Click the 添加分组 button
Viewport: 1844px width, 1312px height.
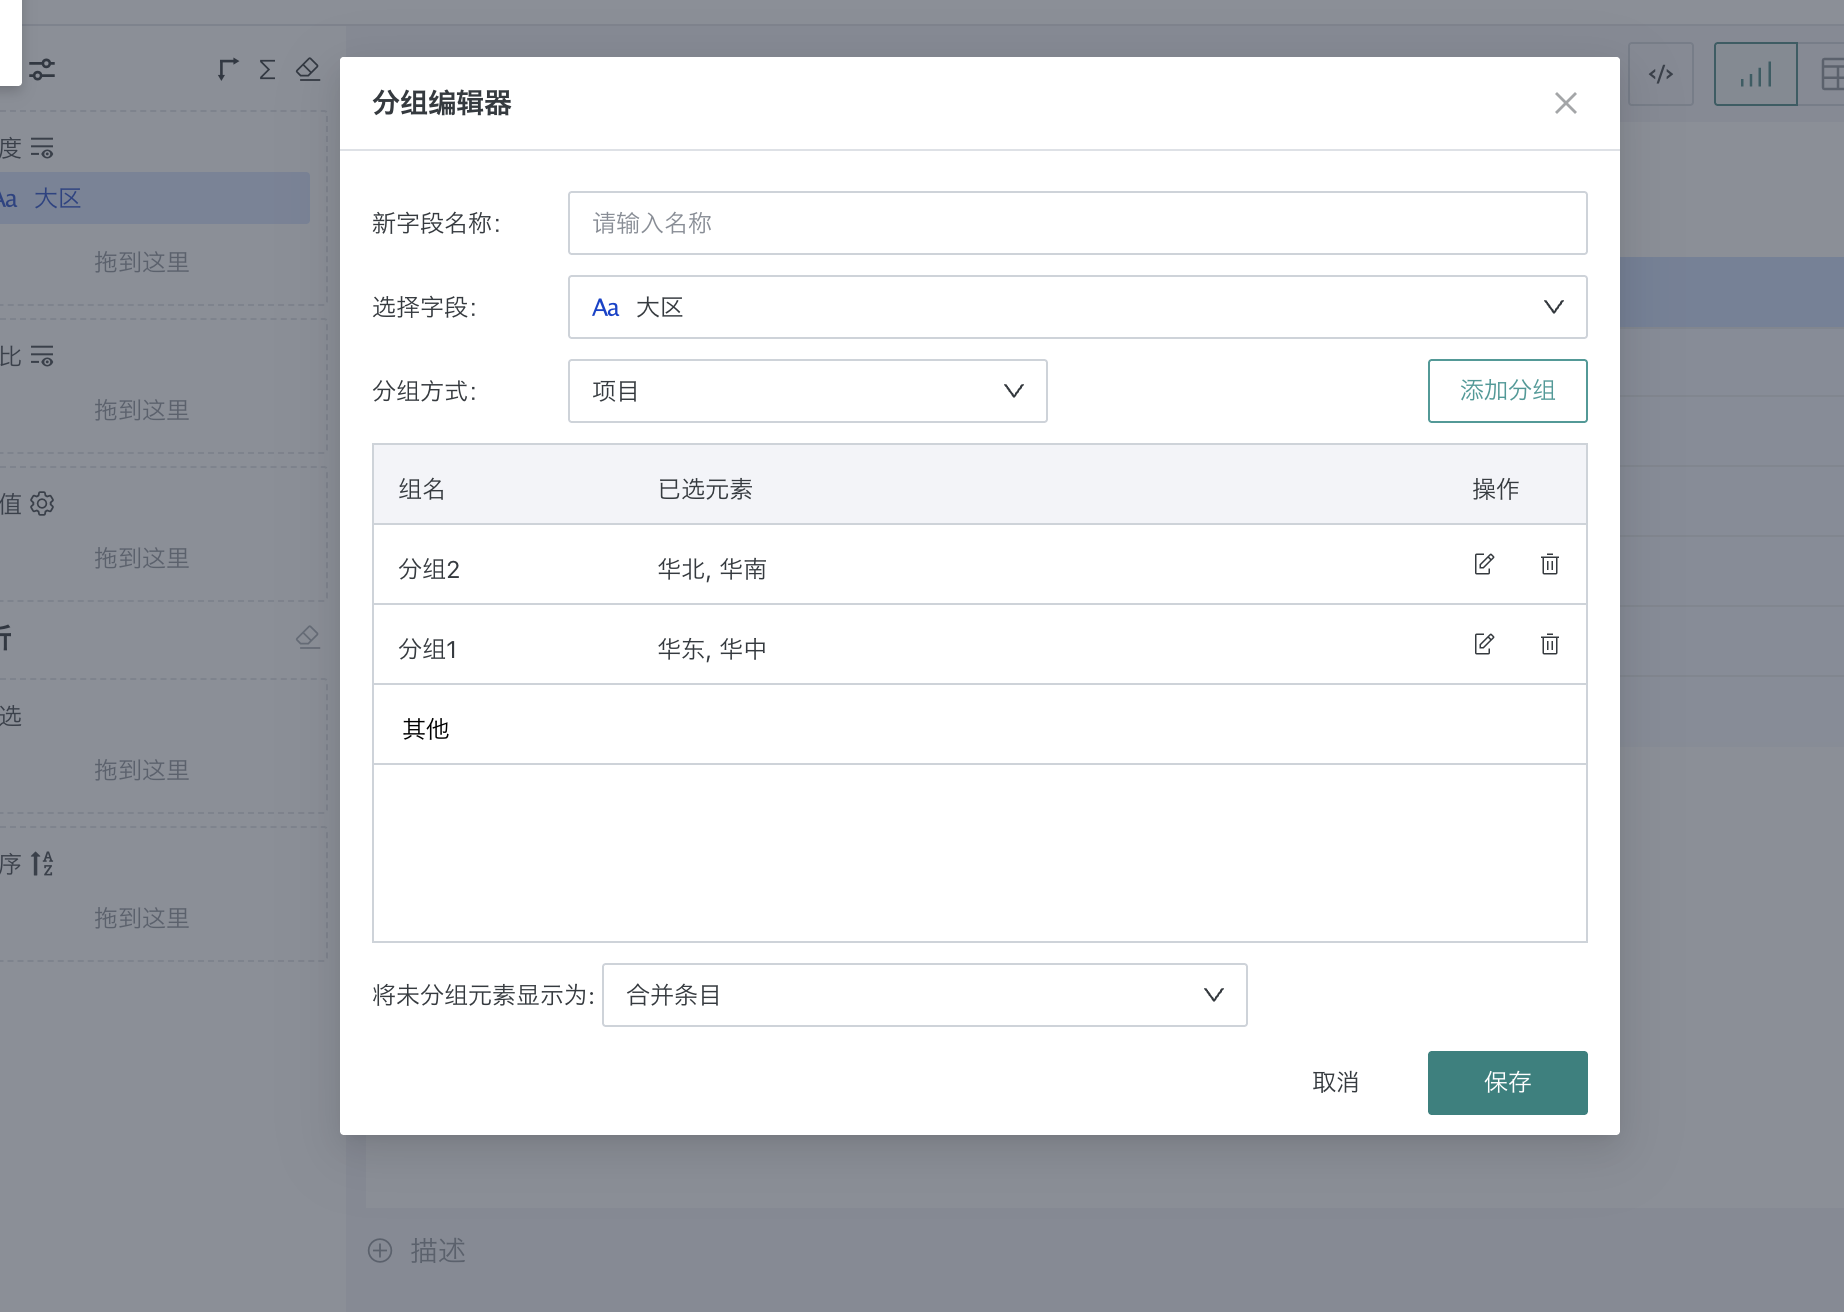(1507, 391)
